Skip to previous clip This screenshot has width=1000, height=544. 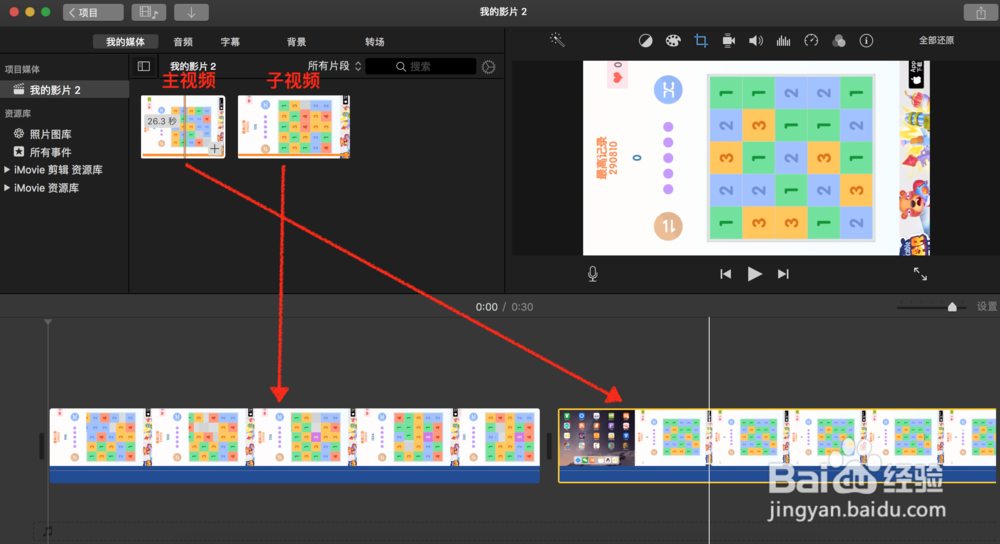725,274
